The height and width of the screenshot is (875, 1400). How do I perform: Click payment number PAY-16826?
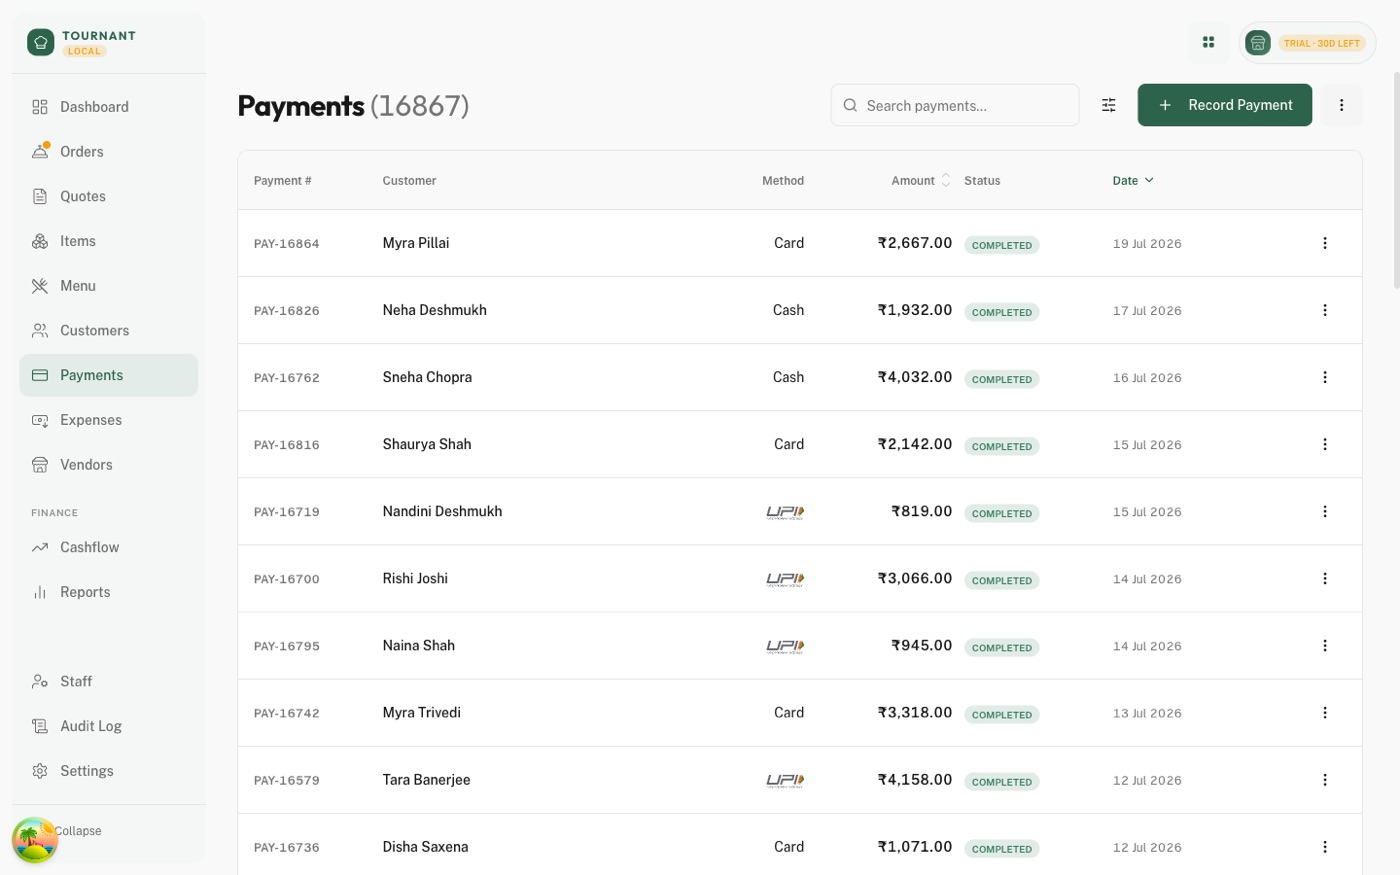[x=287, y=311]
